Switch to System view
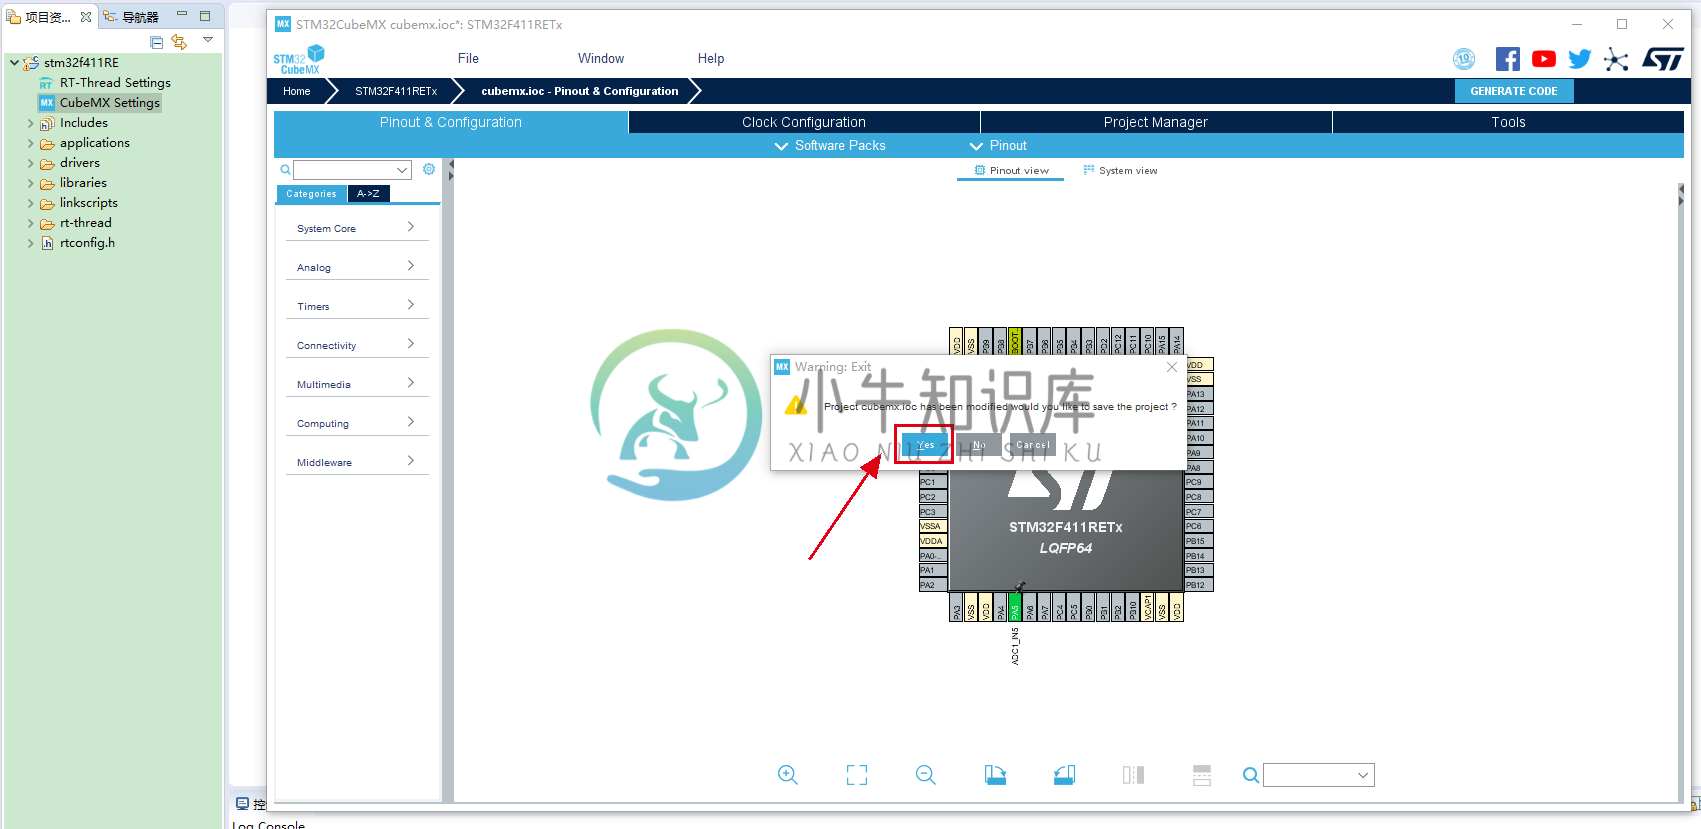The width and height of the screenshot is (1701, 829). pyautogui.click(x=1120, y=171)
